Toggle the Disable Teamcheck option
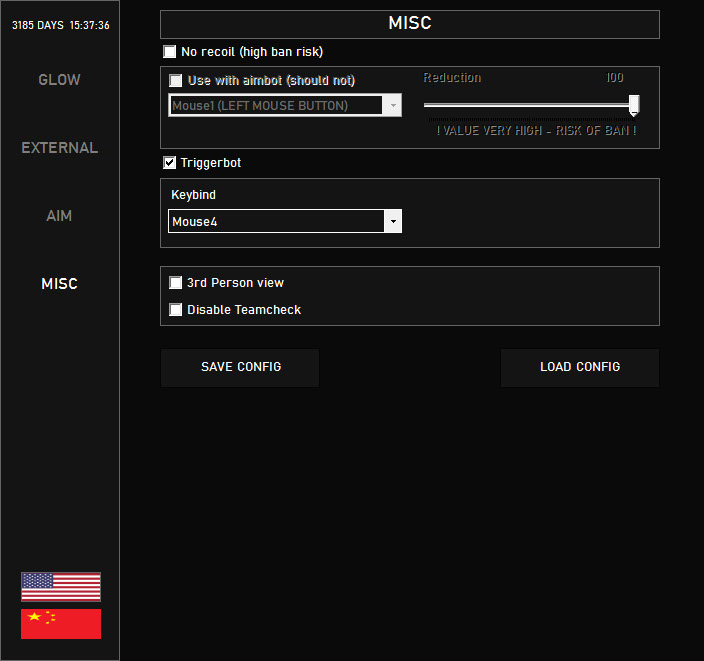704x661 pixels. click(176, 310)
